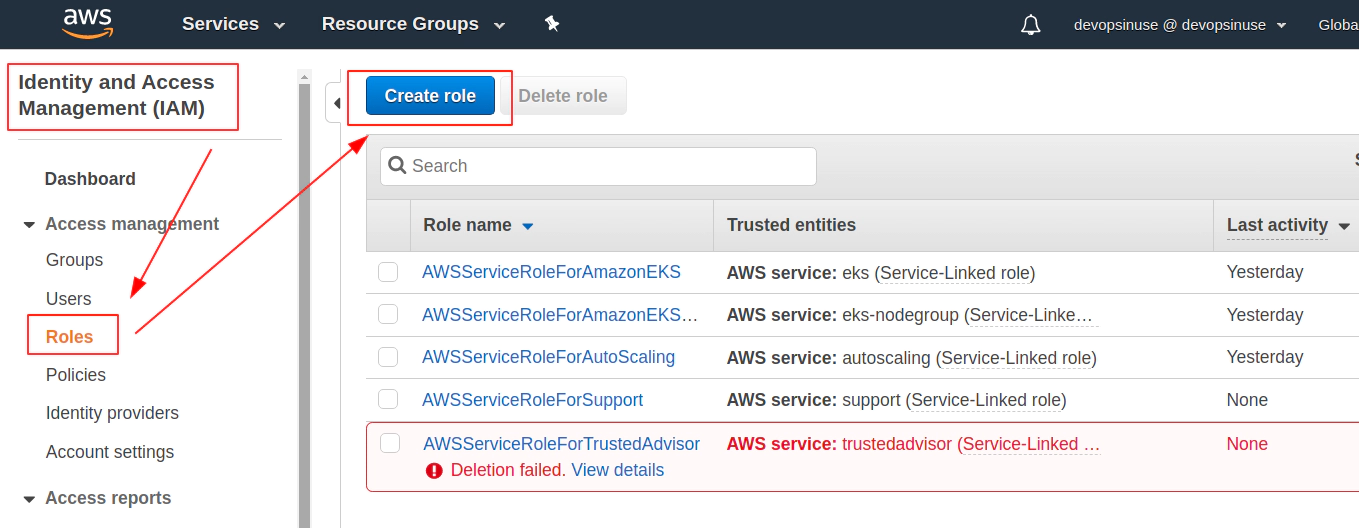The height and width of the screenshot is (528, 1359).
Task: Open Policies in the sidebar
Action: [76, 375]
